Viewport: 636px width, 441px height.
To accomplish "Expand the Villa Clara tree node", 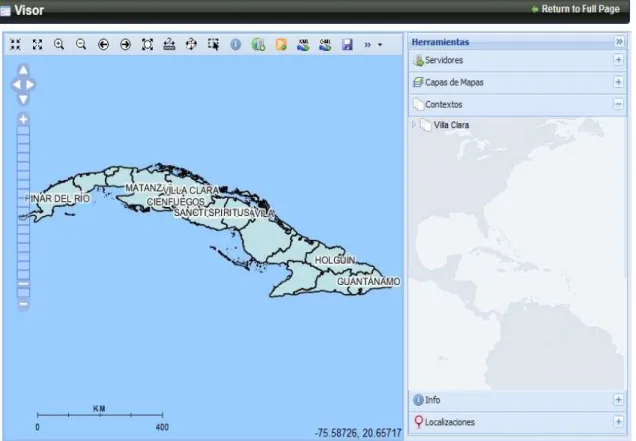I will pyautogui.click(x=414, y=125).
